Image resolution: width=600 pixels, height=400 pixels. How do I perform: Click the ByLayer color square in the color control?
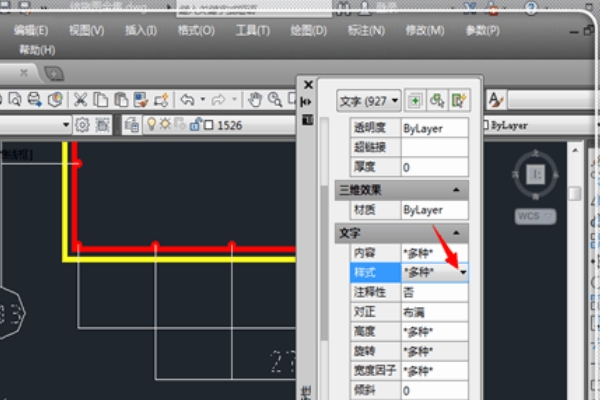click(x=486, y=125)
